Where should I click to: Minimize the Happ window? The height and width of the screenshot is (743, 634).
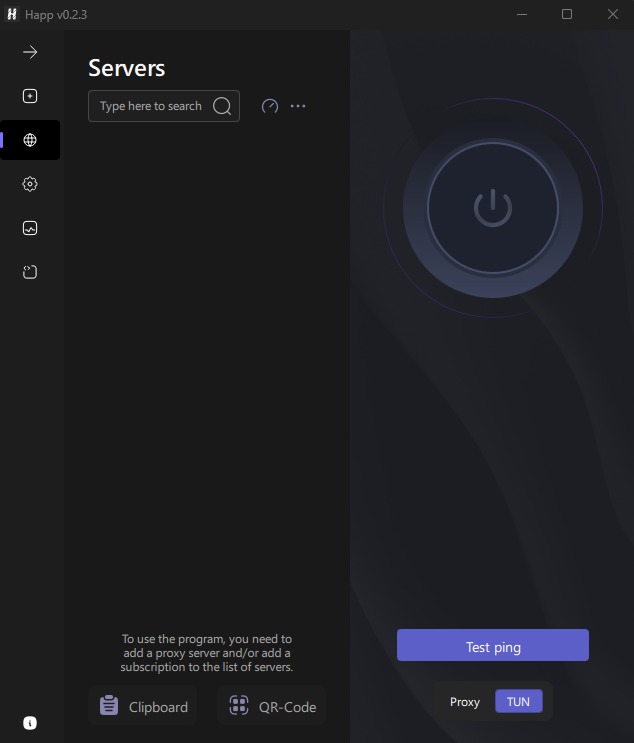[x=521, y=14]
